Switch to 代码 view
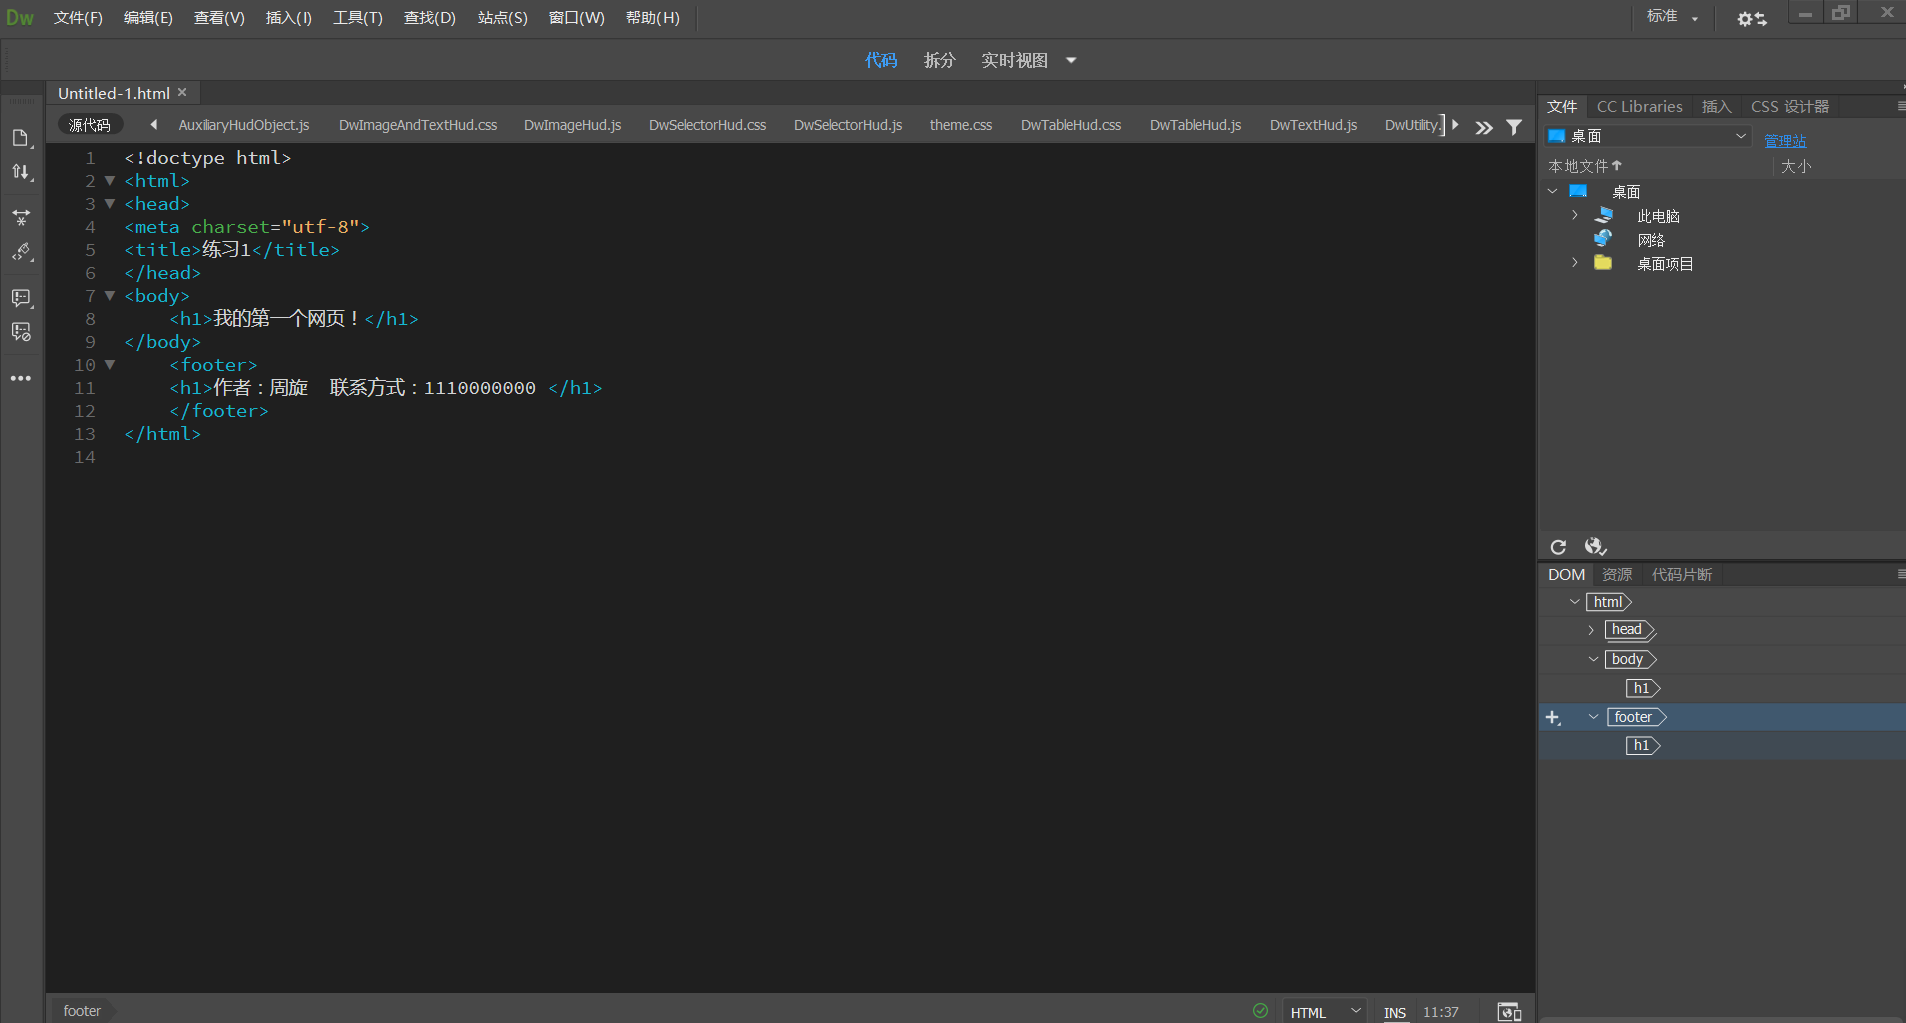The width and height of the screenshot is (1906, 1023). coord(881,60)
